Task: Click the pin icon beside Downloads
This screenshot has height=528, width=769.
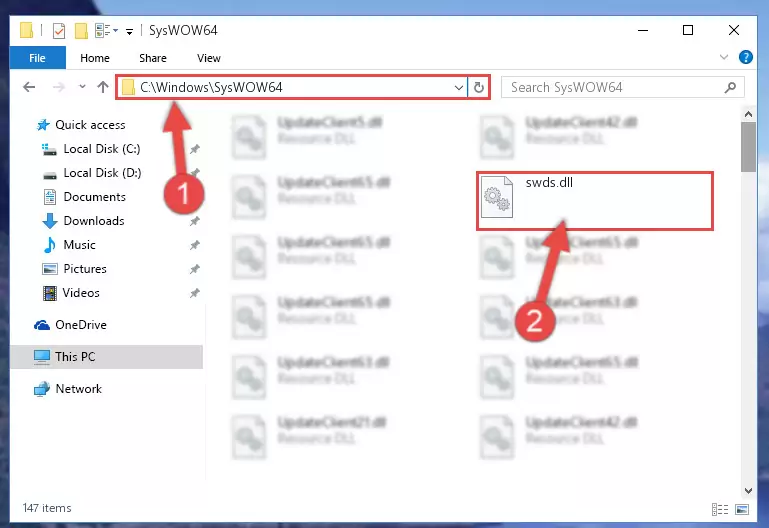Action: (195, 221)
